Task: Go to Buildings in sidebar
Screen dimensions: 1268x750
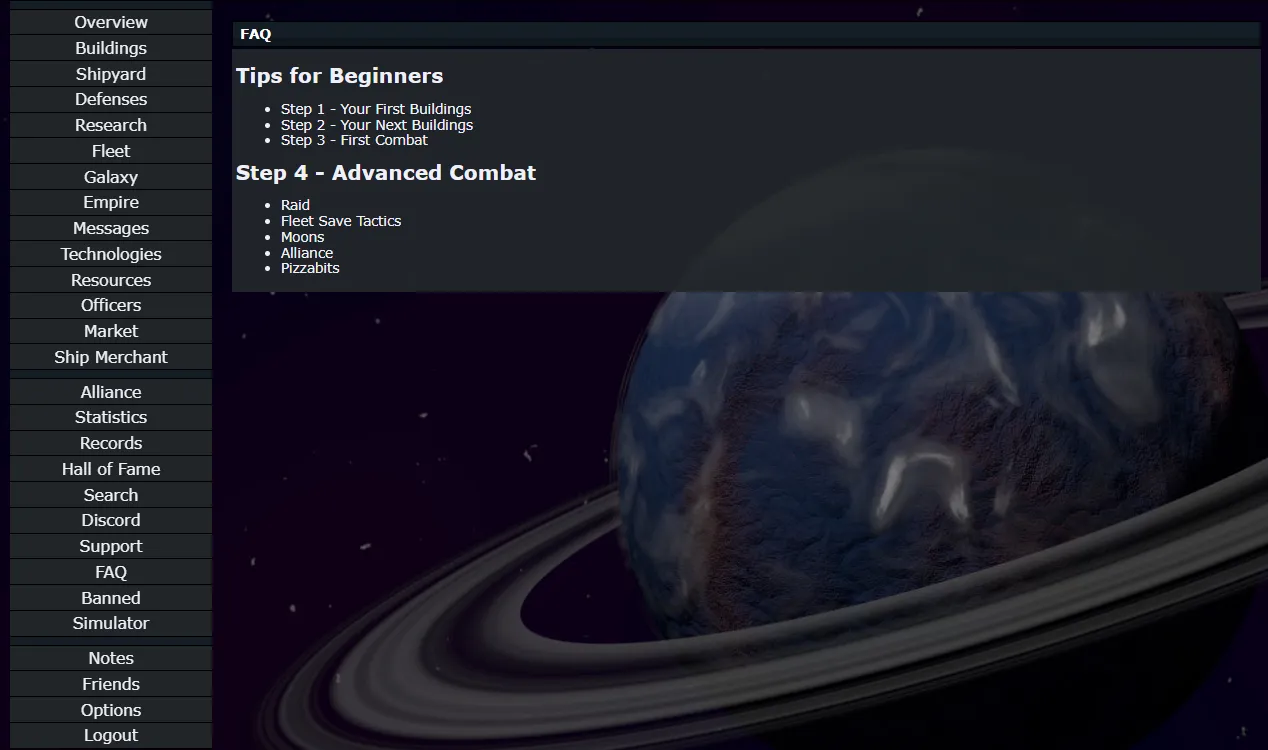Action: point(111,48)
